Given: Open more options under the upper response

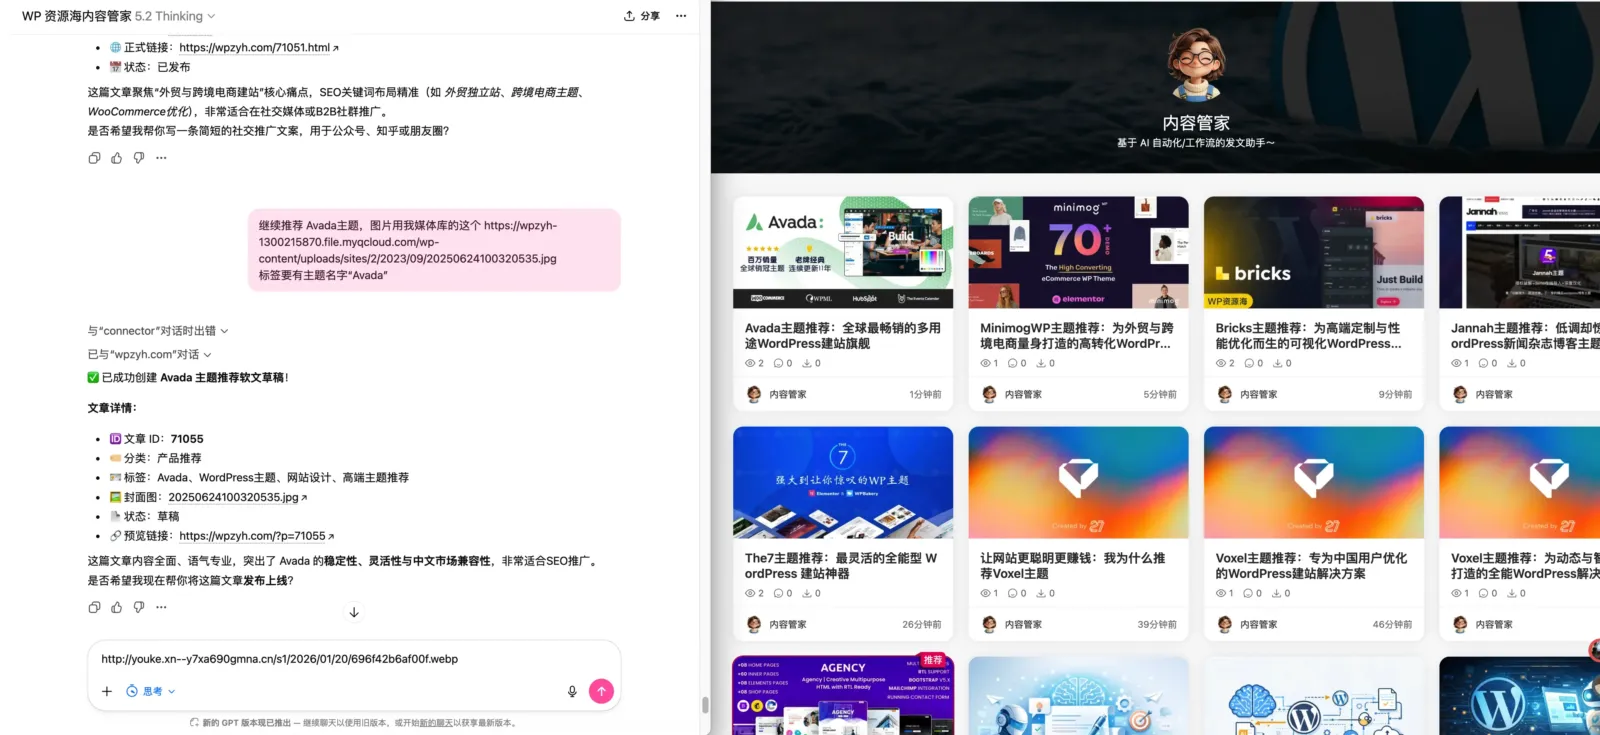Looking at the screenshot, I should (161, 158).
